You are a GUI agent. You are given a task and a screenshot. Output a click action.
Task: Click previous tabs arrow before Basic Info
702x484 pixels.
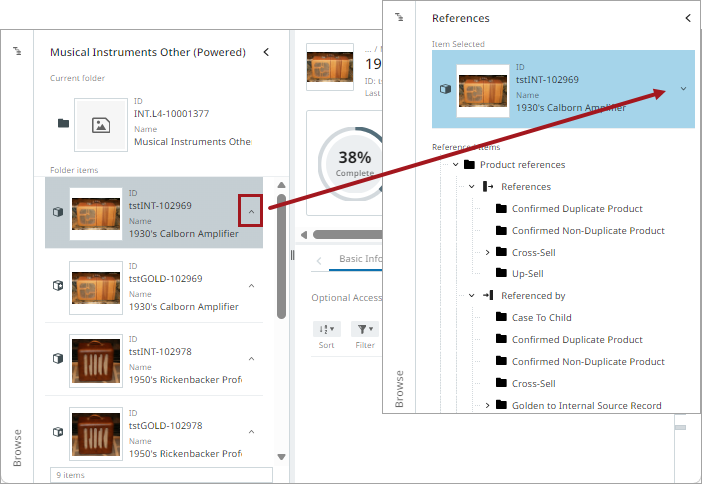tap(319, 261)
